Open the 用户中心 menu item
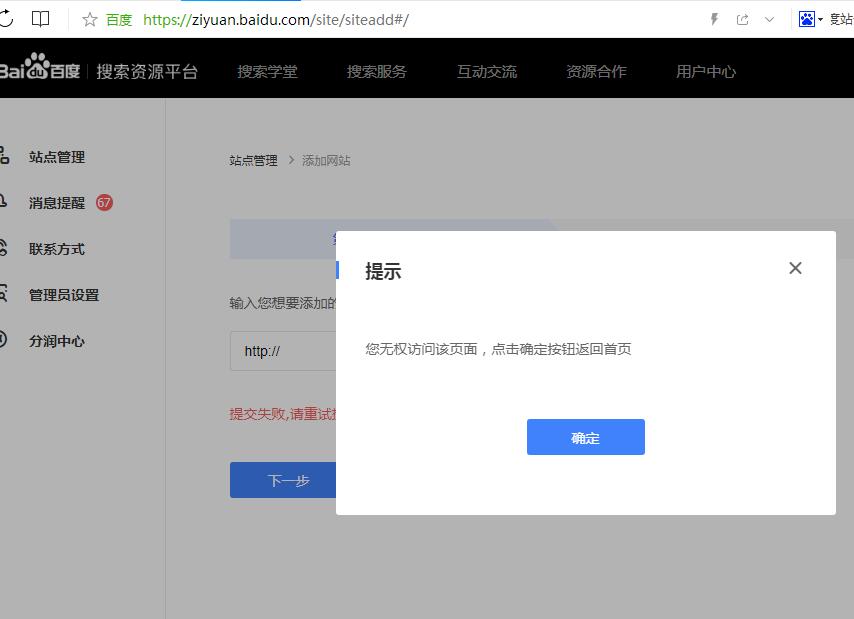 706,71
